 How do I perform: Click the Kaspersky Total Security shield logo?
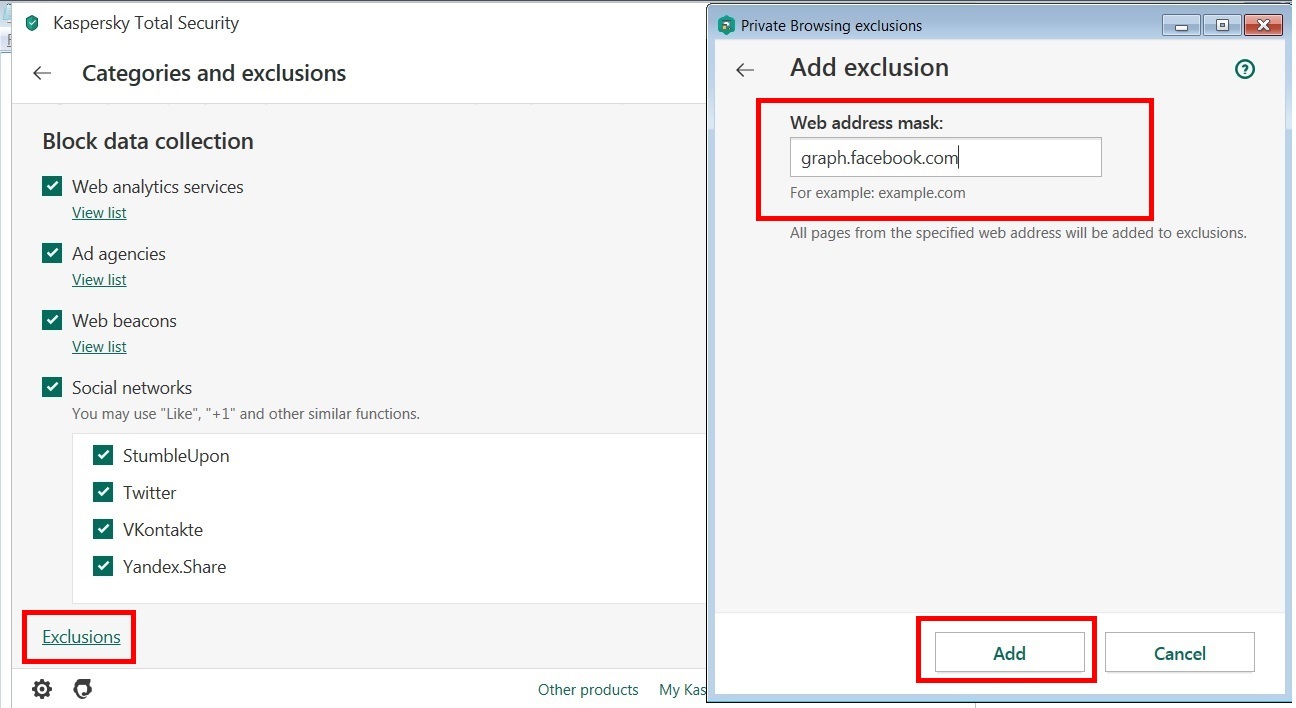coord(32,22)
